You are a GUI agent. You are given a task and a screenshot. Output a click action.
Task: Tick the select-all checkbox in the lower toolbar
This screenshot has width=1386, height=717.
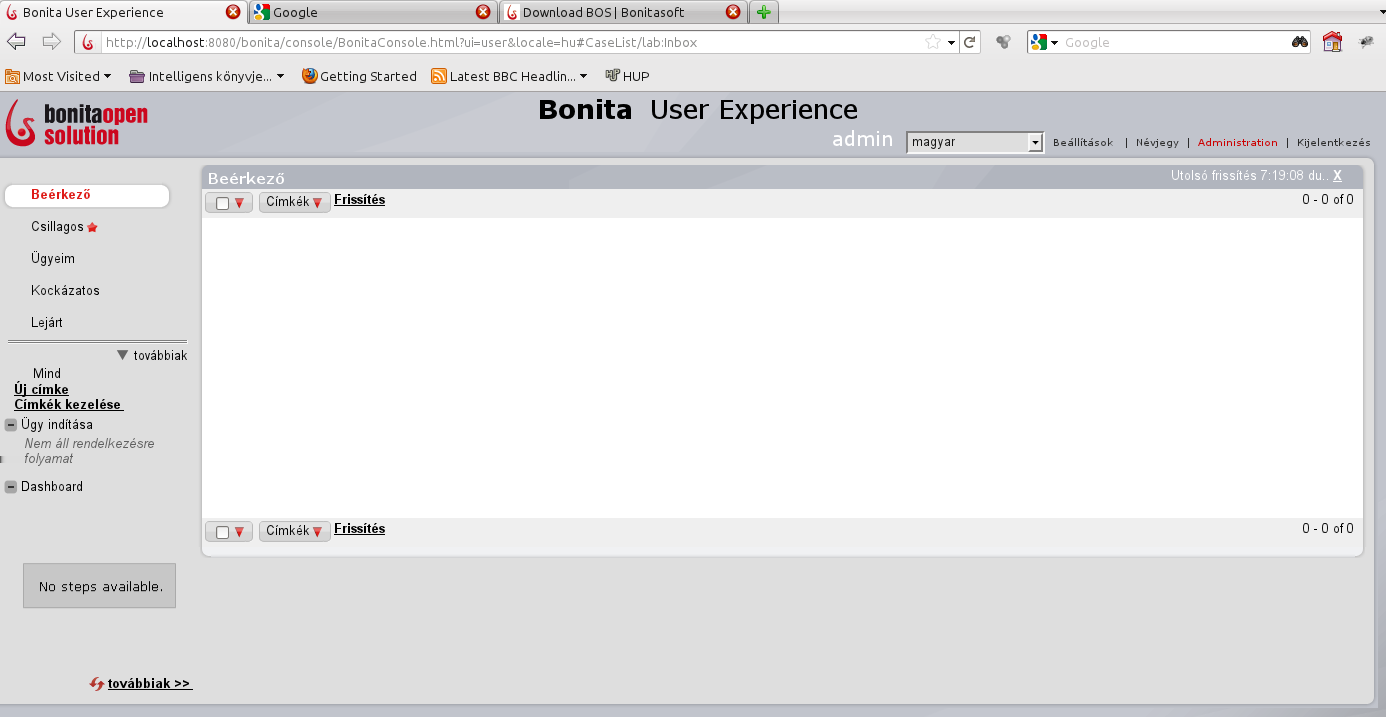[222, 532]
